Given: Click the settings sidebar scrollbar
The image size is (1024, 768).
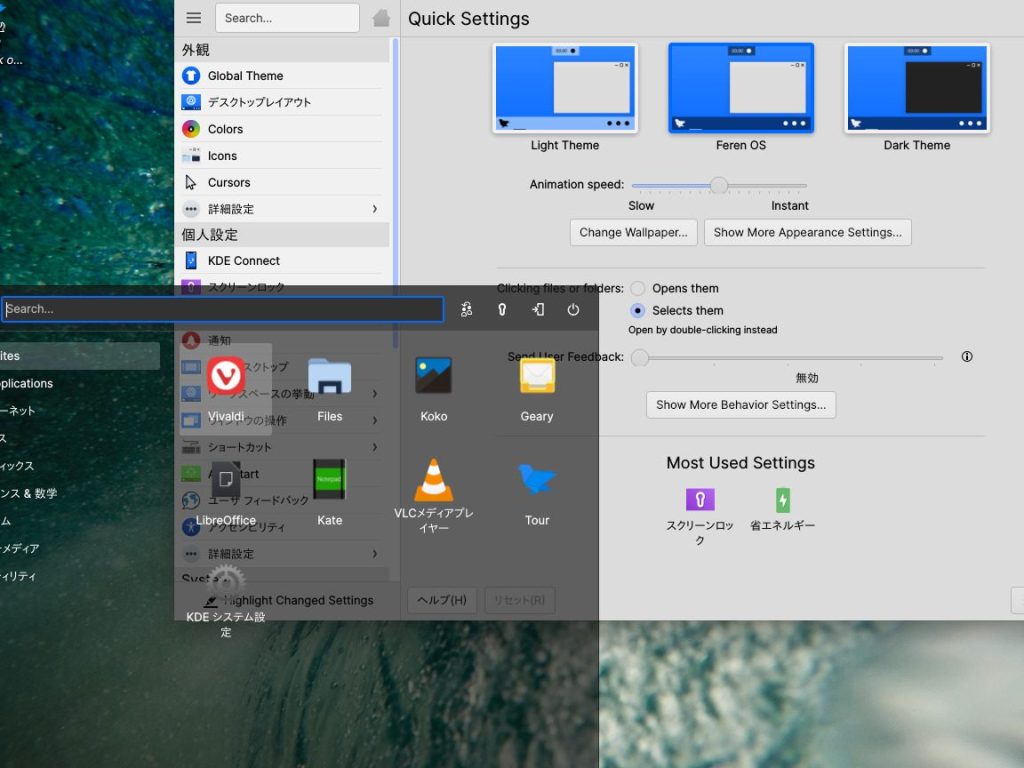Looking at the screenshot, I should [x=395, y=193].
